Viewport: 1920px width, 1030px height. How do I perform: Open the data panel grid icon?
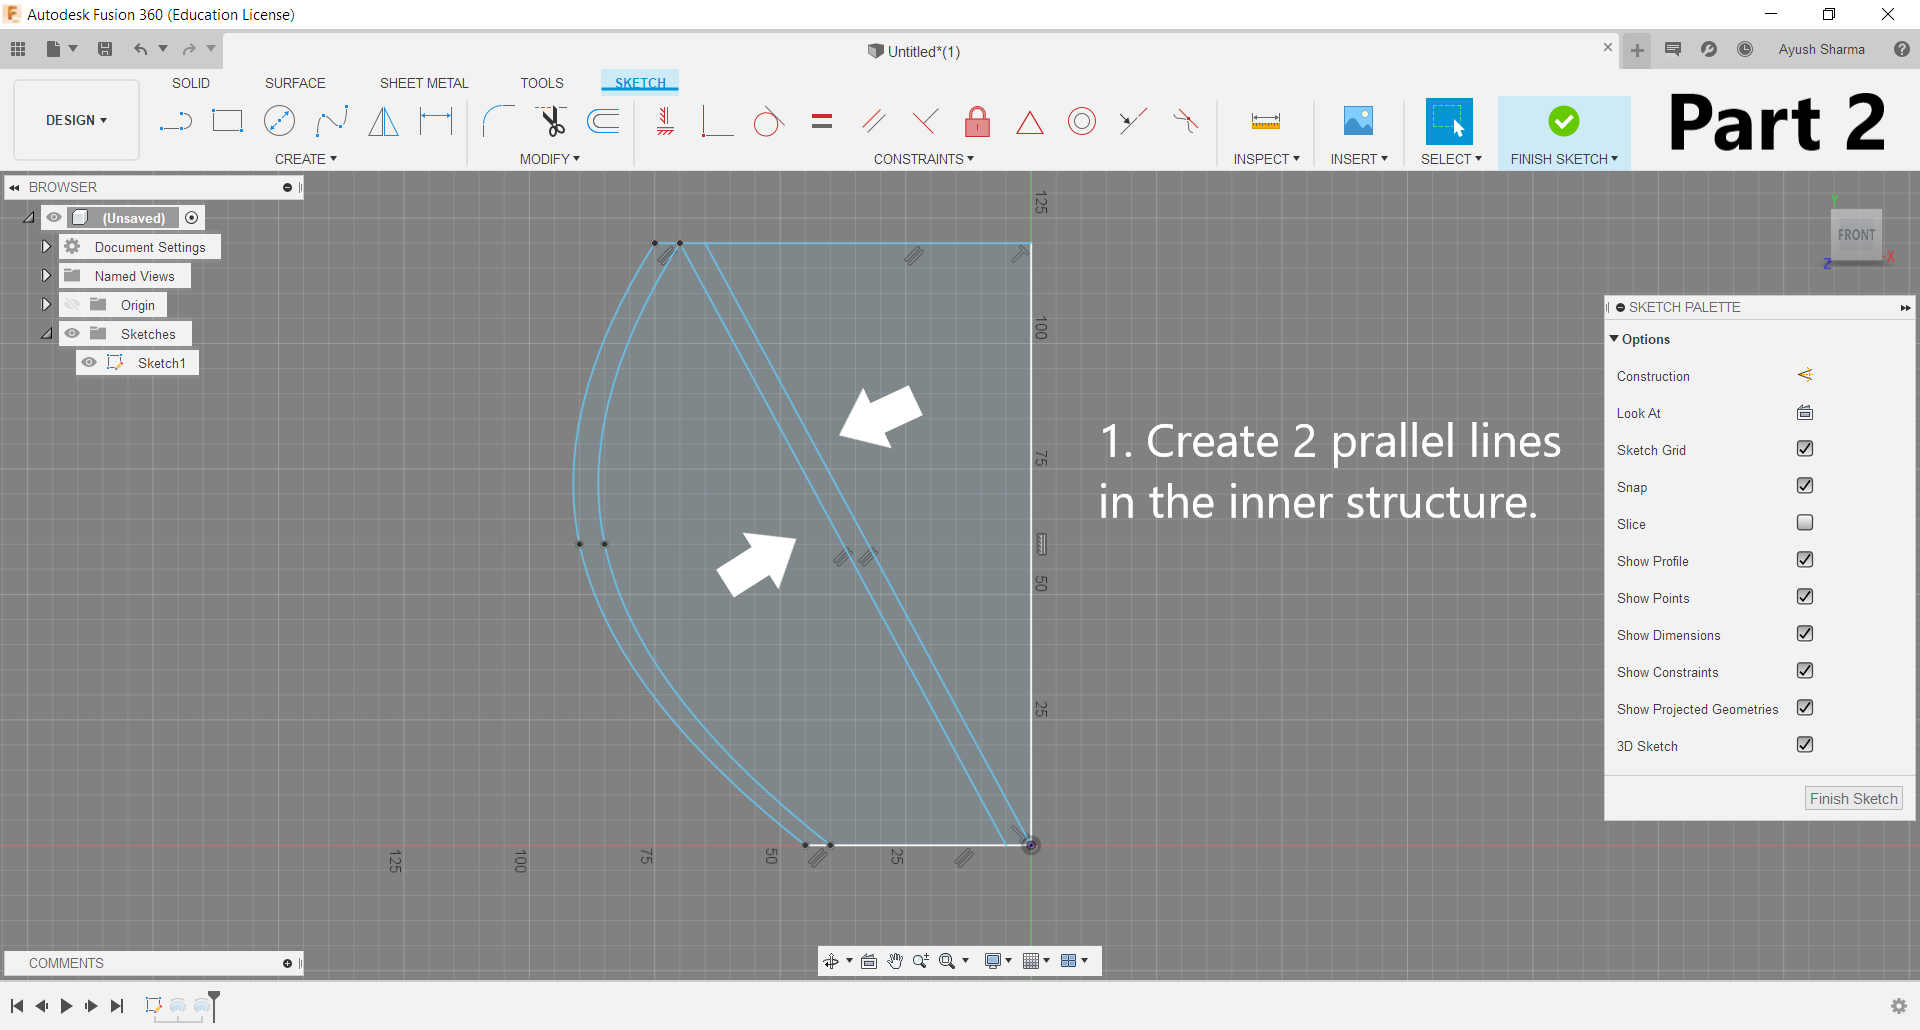[18, 49]
